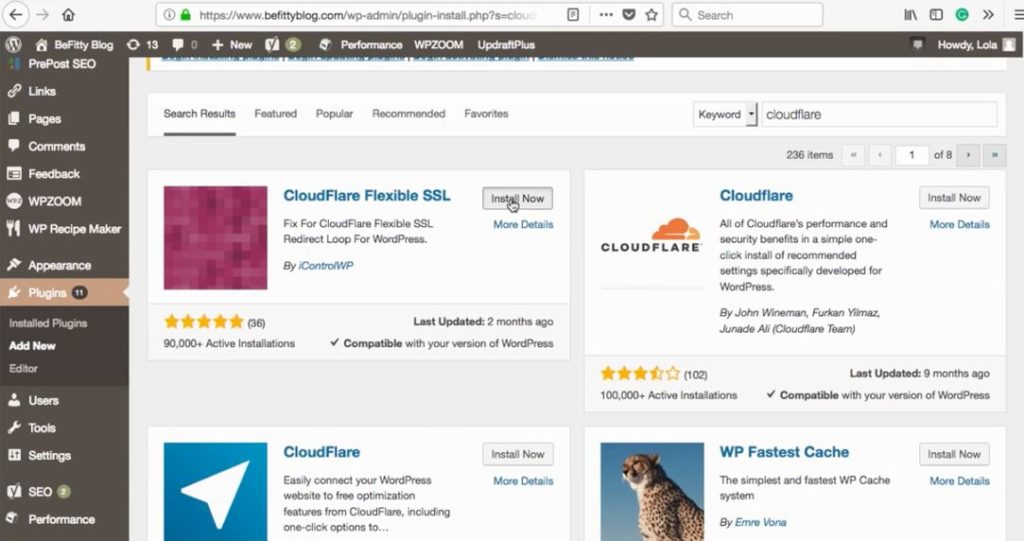Install CloudFlare Flexible SSL plugin now

517,199
